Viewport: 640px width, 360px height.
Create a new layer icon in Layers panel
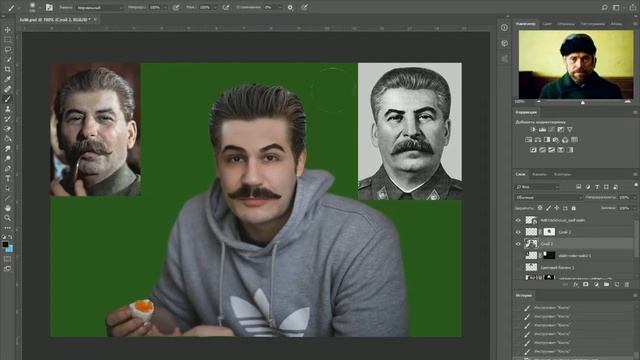pos(617,284)
